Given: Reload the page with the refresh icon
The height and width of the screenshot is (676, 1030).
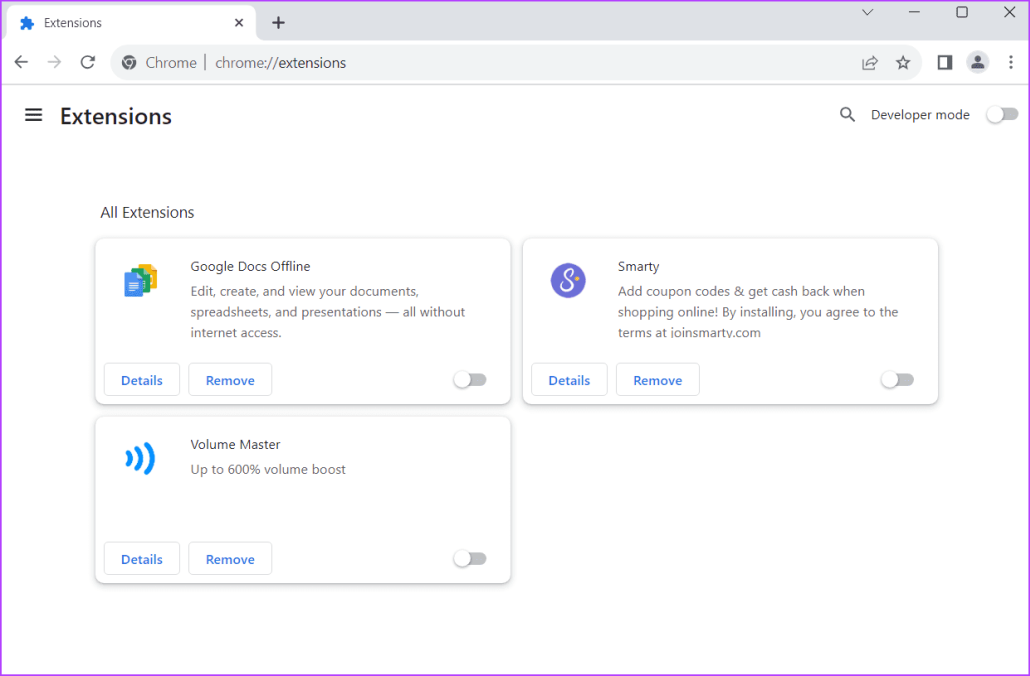Looking at the screenshot, I should 87,62.
